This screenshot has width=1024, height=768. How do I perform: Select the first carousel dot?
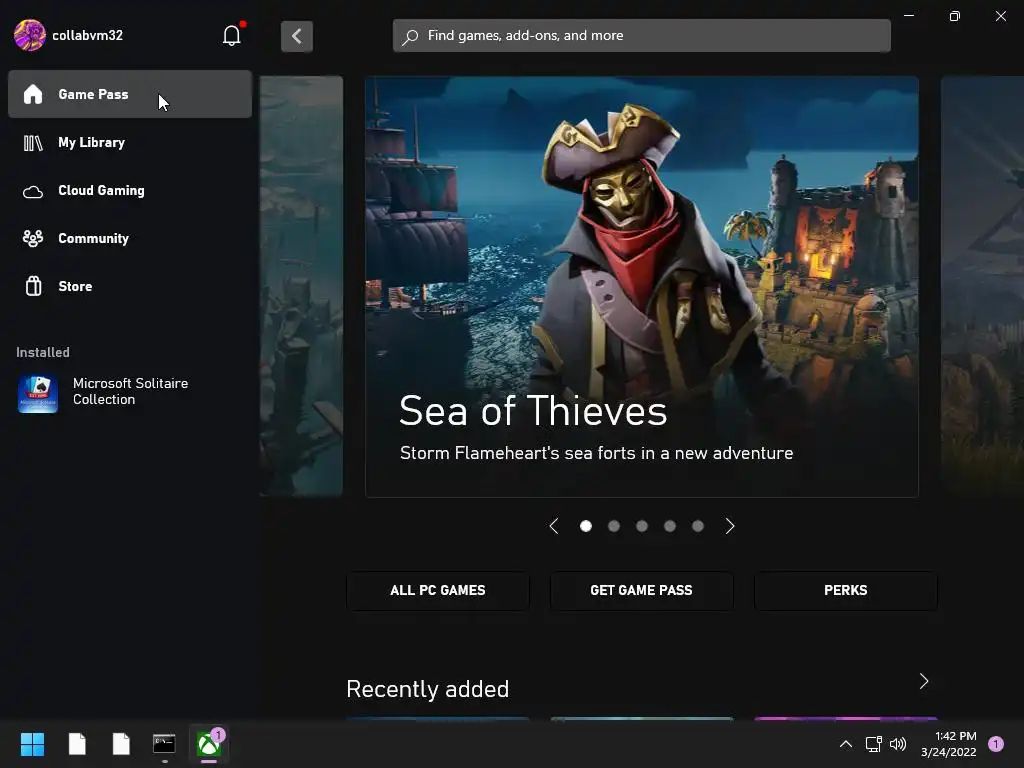pos(586,526)
